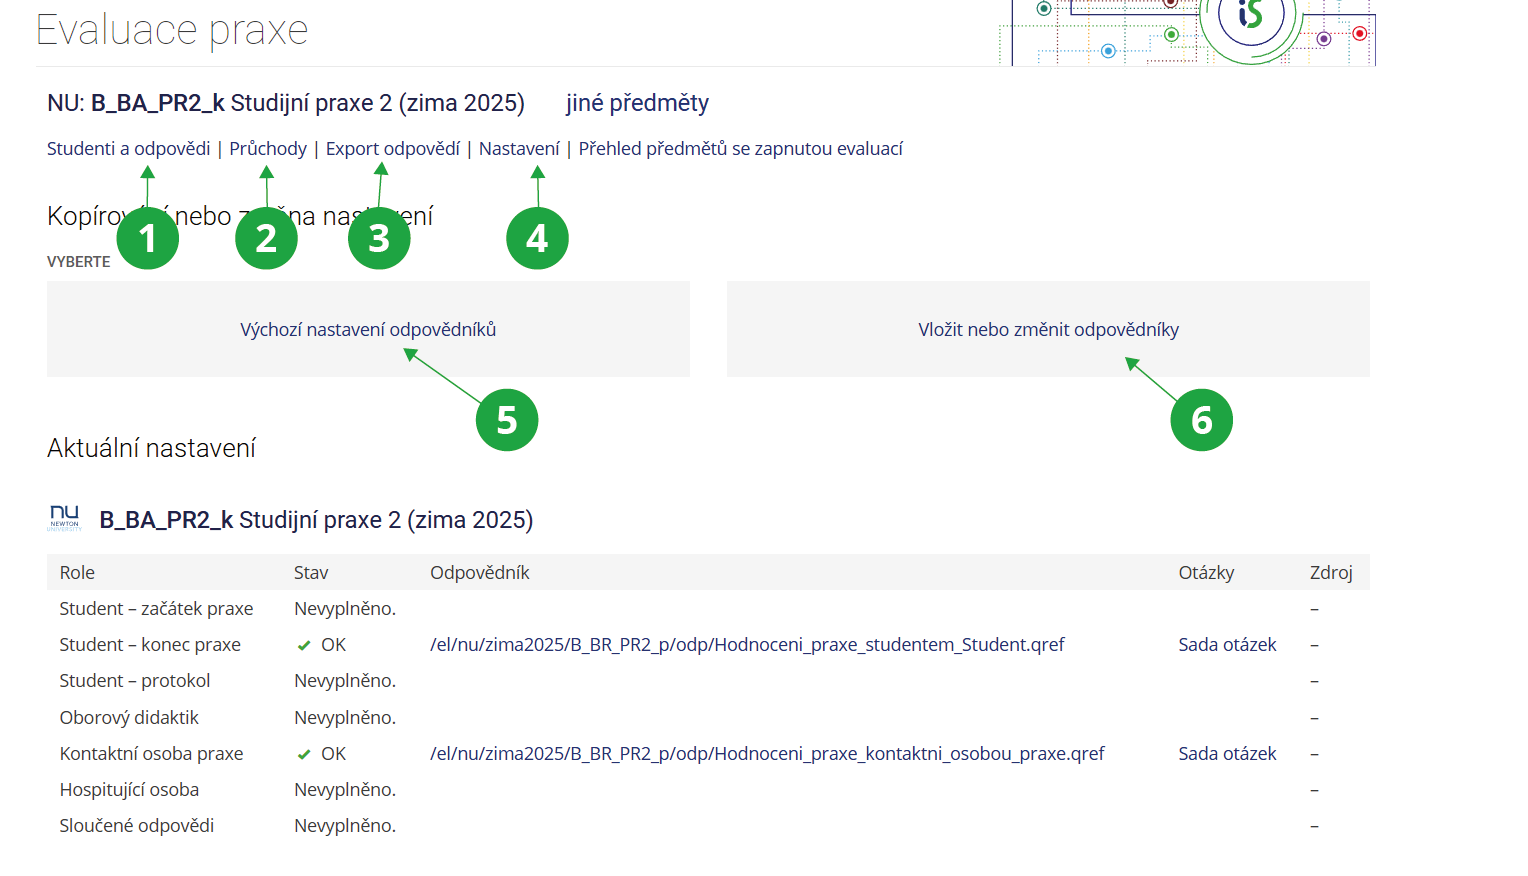Click the green number 5 marker
This screenshot has height=876, width=1528.
(507, 420)
